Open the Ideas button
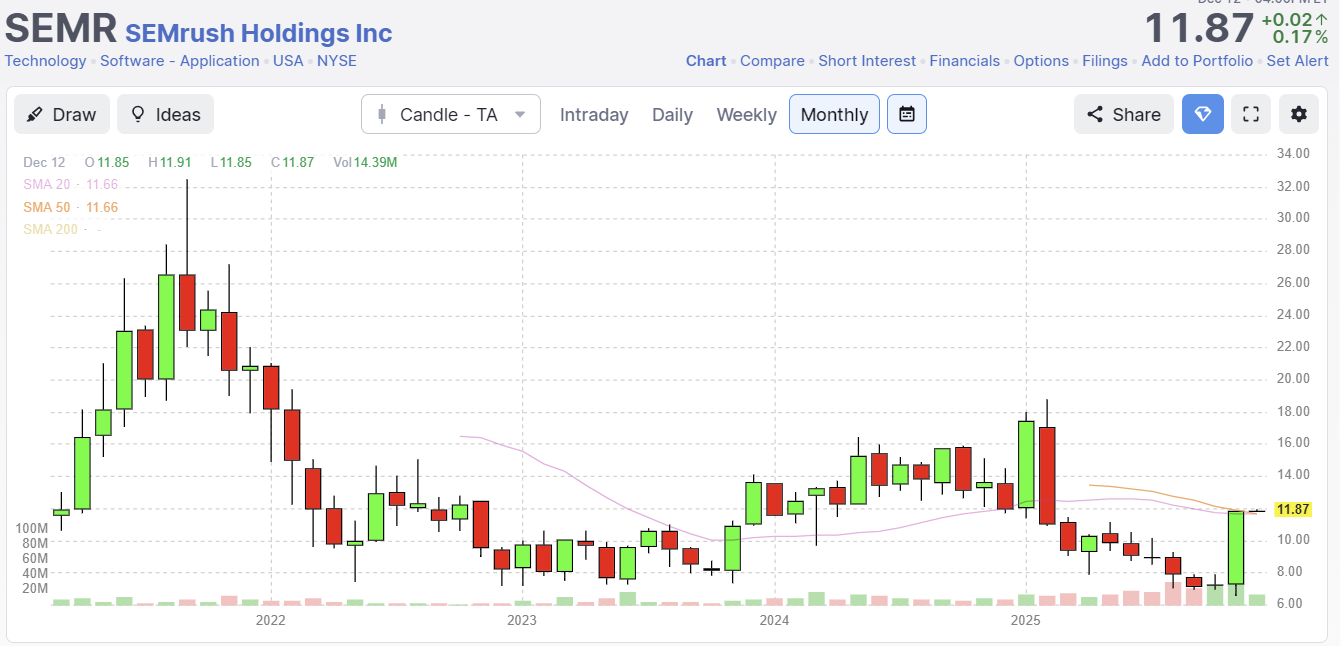The width and height of the screenshot is (1341, 646). (165, 114)
